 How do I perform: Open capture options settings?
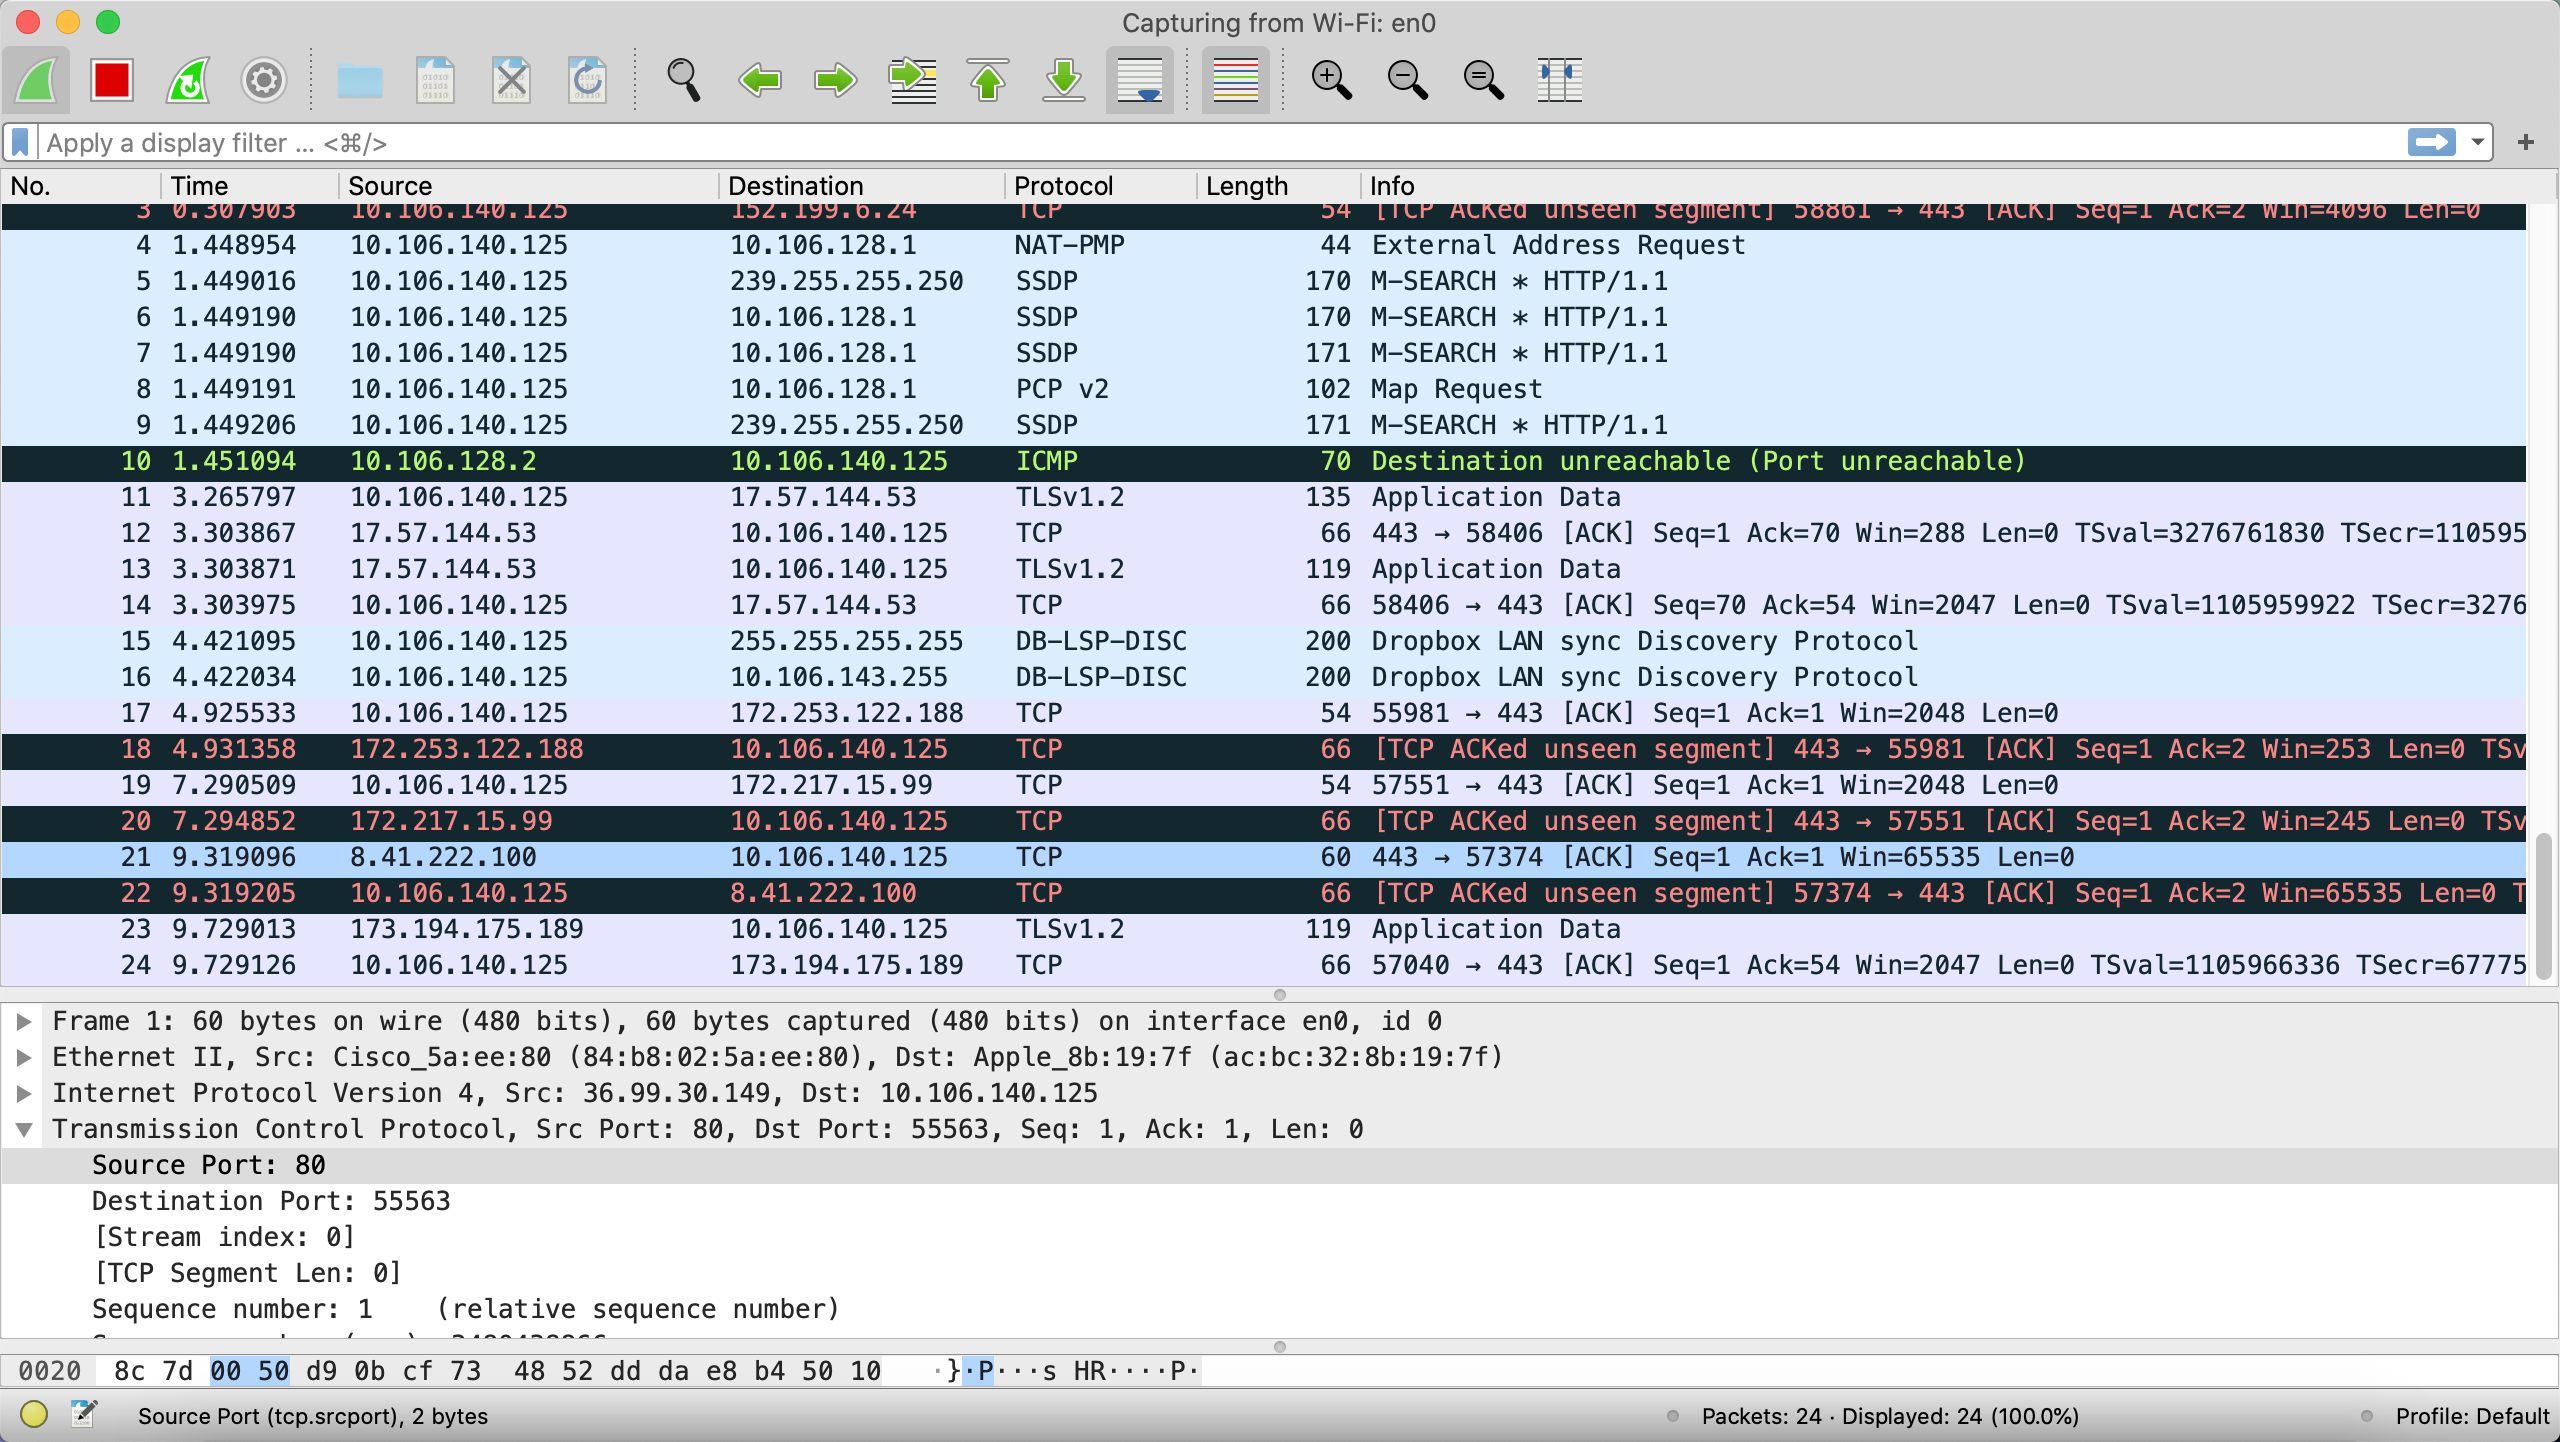pyautogui.click(x=262, y=80)
